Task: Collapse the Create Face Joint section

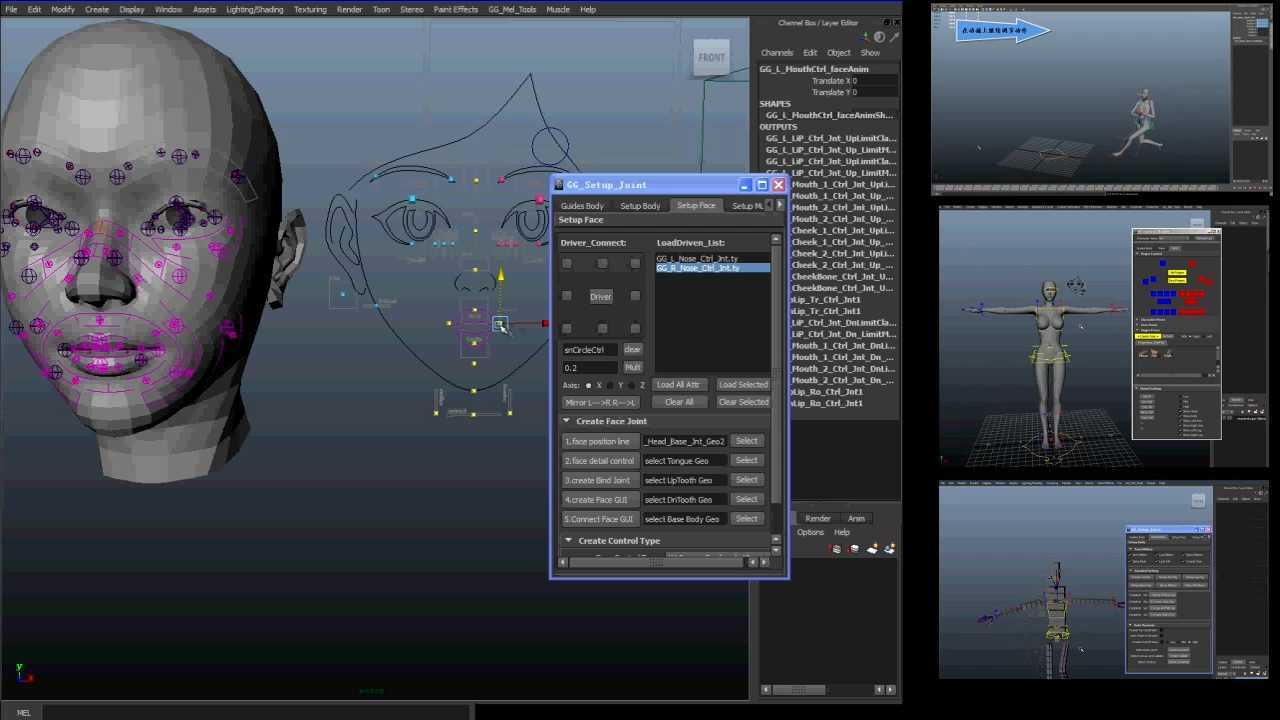Action: tap(566, 421)
